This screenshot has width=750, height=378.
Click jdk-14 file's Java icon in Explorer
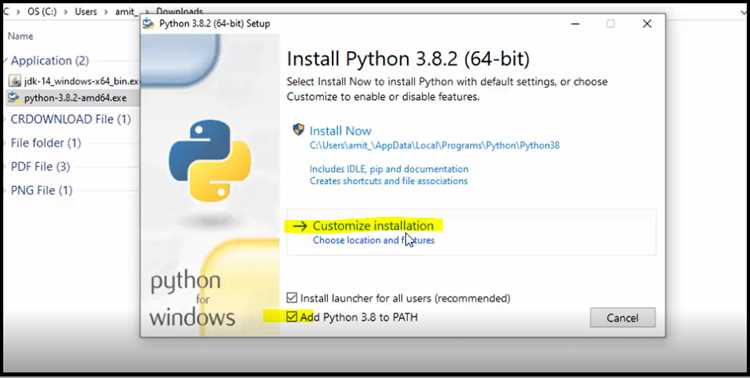[x=15, y=80]
